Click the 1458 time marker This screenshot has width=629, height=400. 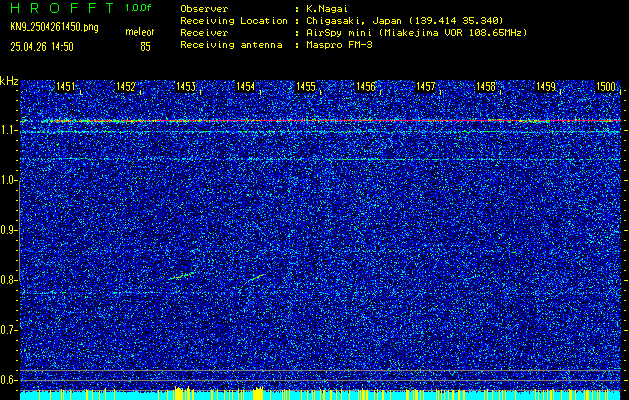486,86
